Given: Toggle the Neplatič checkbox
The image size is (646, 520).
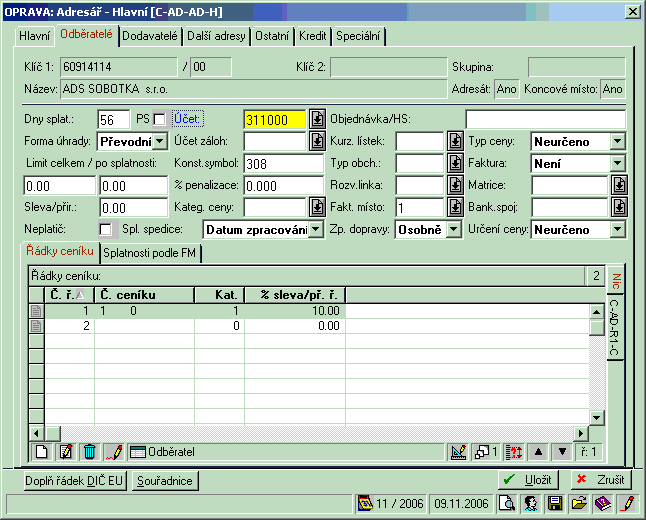Looking at the screenshot, I should [106, 230].
